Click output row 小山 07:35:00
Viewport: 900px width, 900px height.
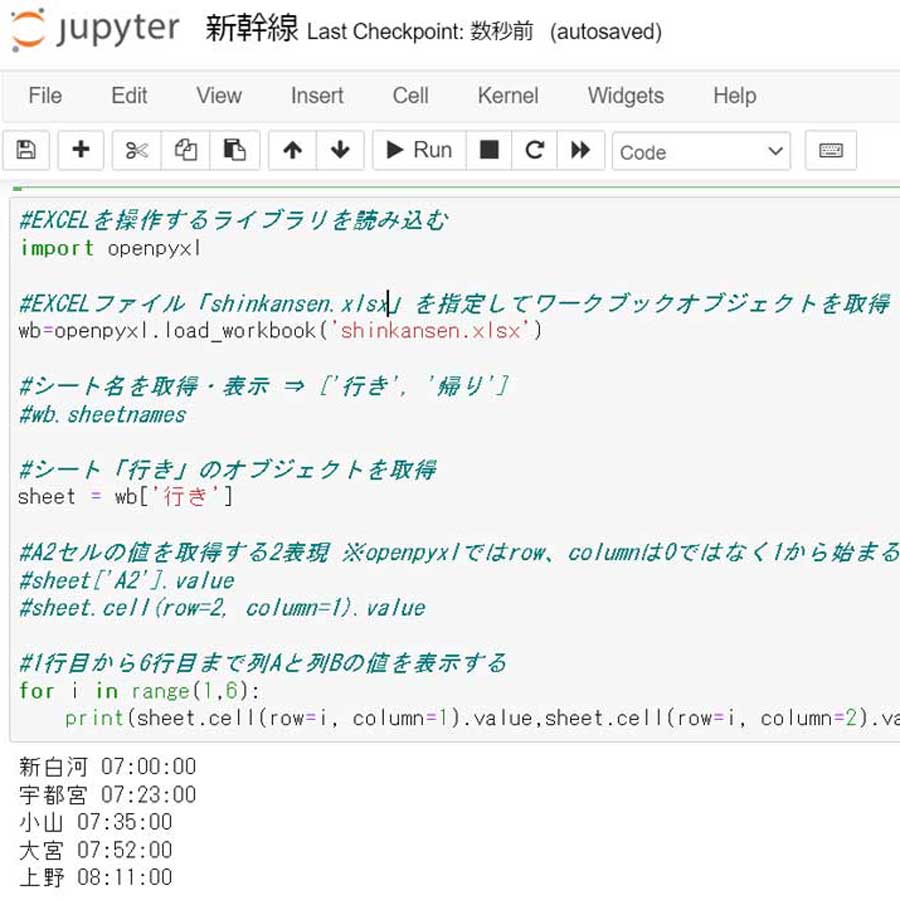96,822
